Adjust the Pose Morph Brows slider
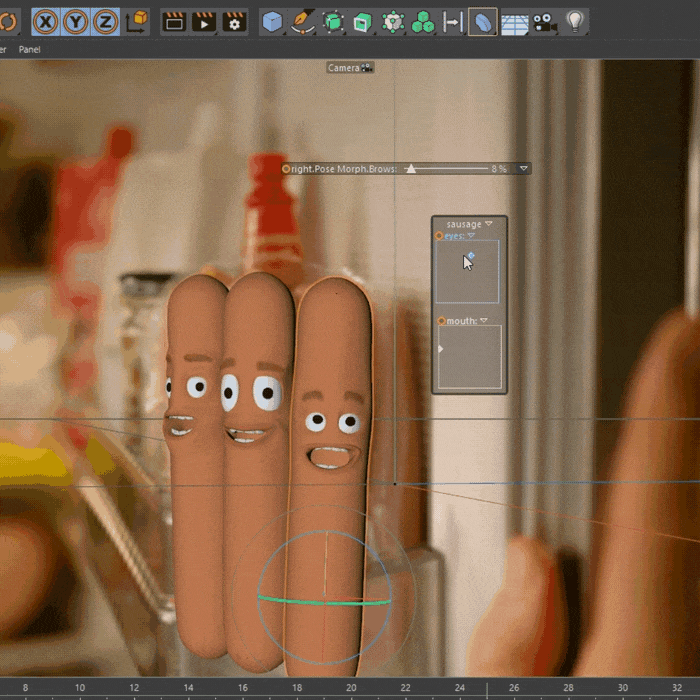The width and height of the screenshot is (700, 700). (446, 169)
